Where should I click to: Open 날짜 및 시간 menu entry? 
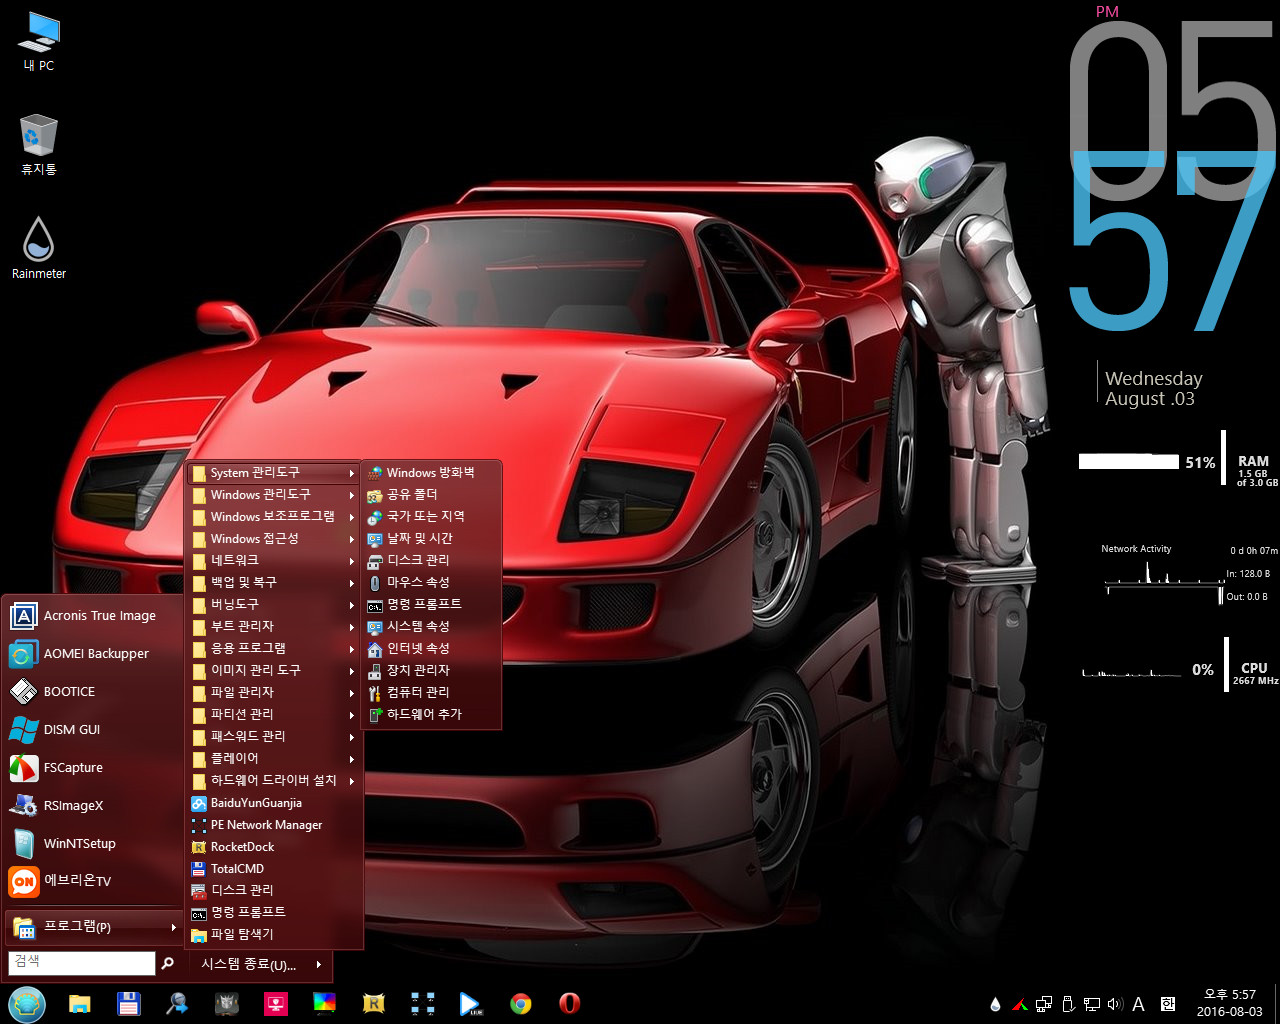(431, 539)
